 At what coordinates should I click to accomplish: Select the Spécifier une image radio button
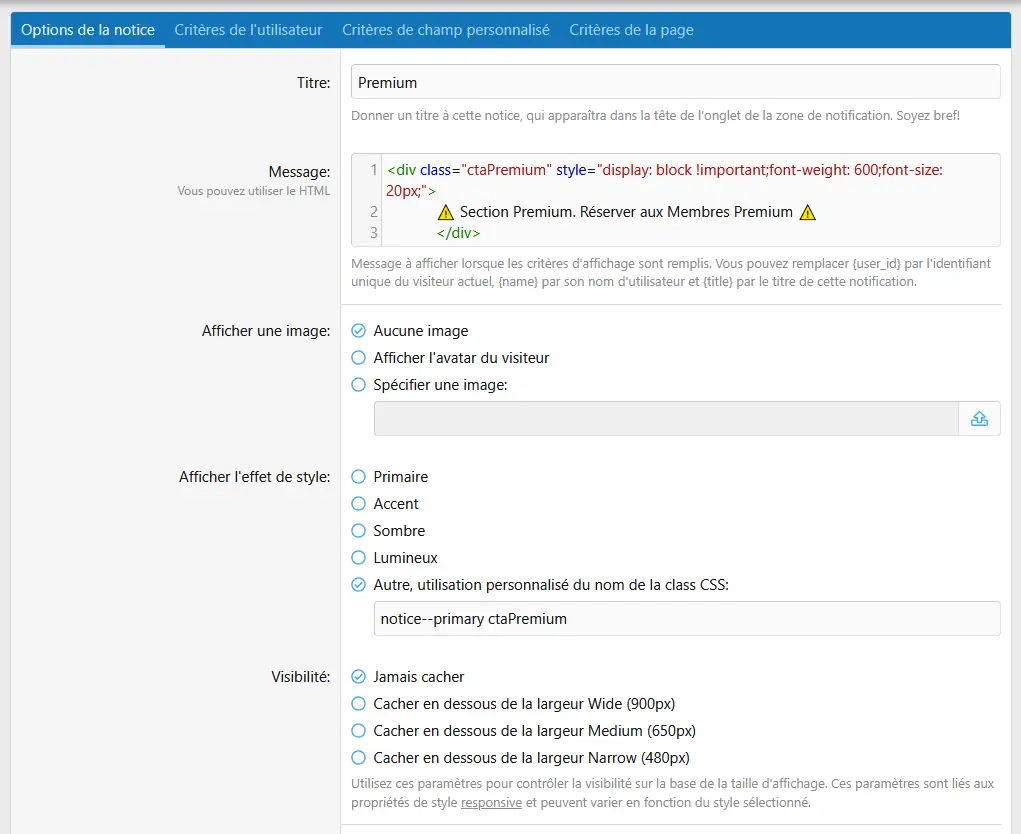[x=359, y=385]
